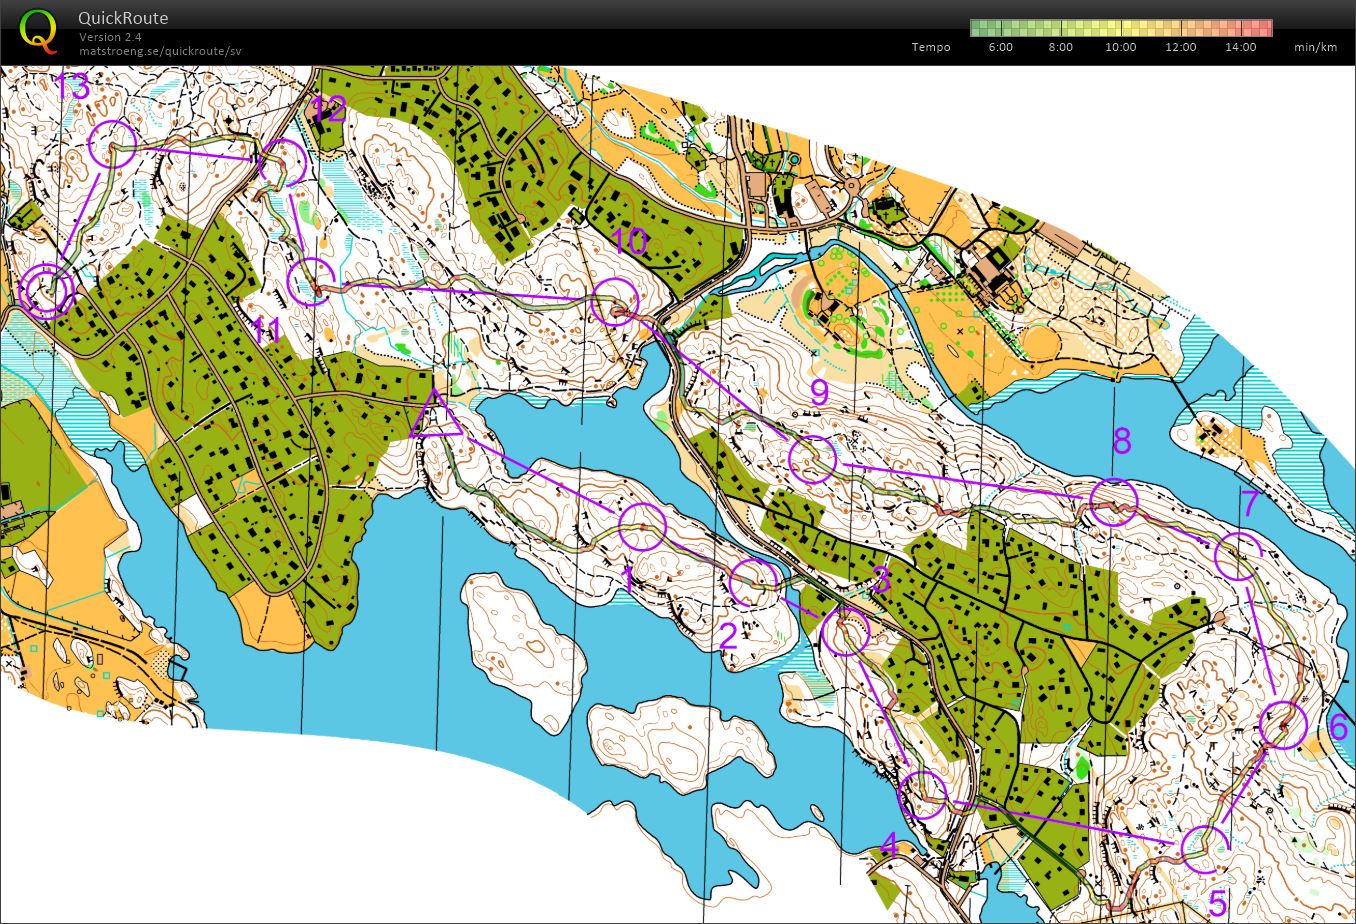Screen dimensions: 1356x924
Task: Click the purple number 13 label
Action: click(74, 87)
